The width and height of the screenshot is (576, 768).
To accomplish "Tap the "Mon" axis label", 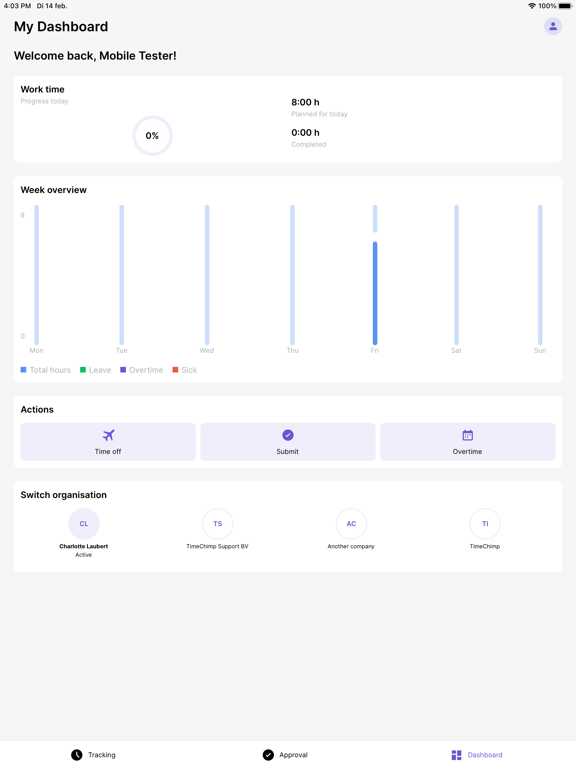I will 37,351.
